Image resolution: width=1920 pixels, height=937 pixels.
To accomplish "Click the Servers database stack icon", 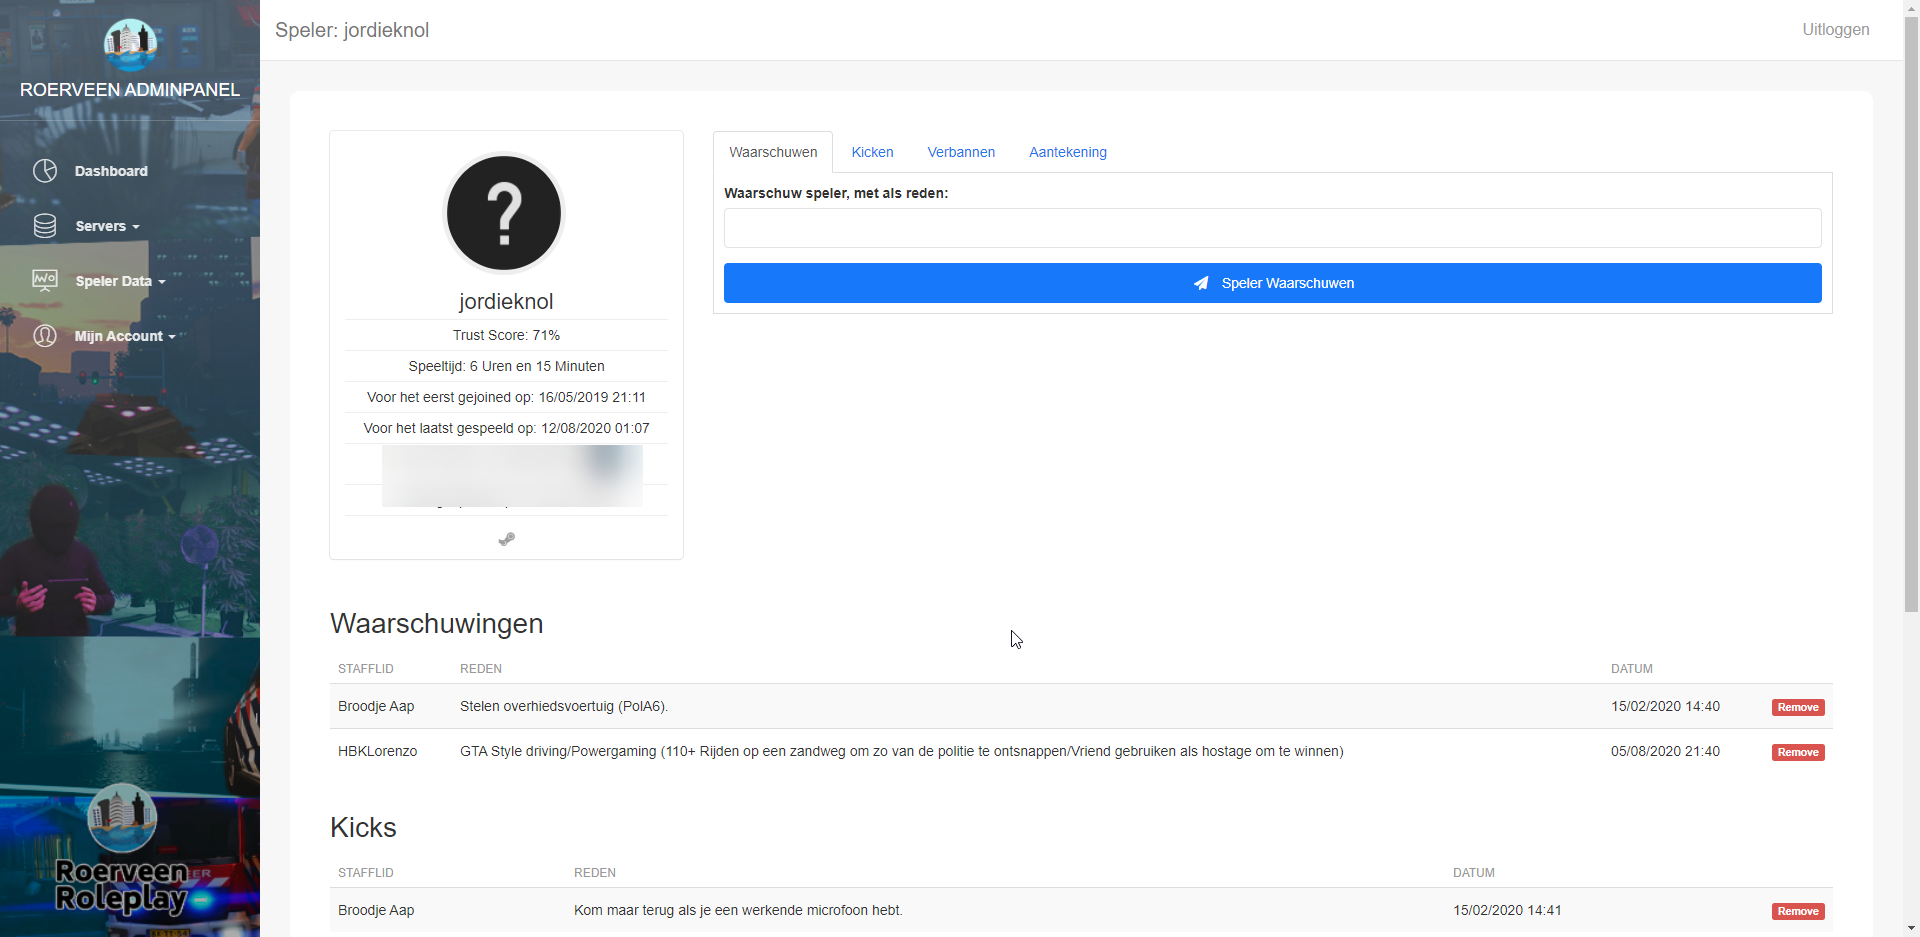I will point(45,226).
